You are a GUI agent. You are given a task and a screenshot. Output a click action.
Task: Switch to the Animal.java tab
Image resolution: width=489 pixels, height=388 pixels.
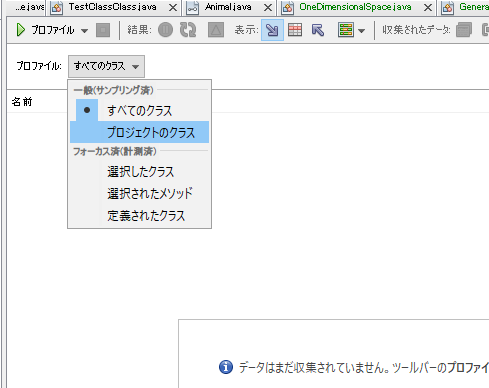click(x=228, y=7)
